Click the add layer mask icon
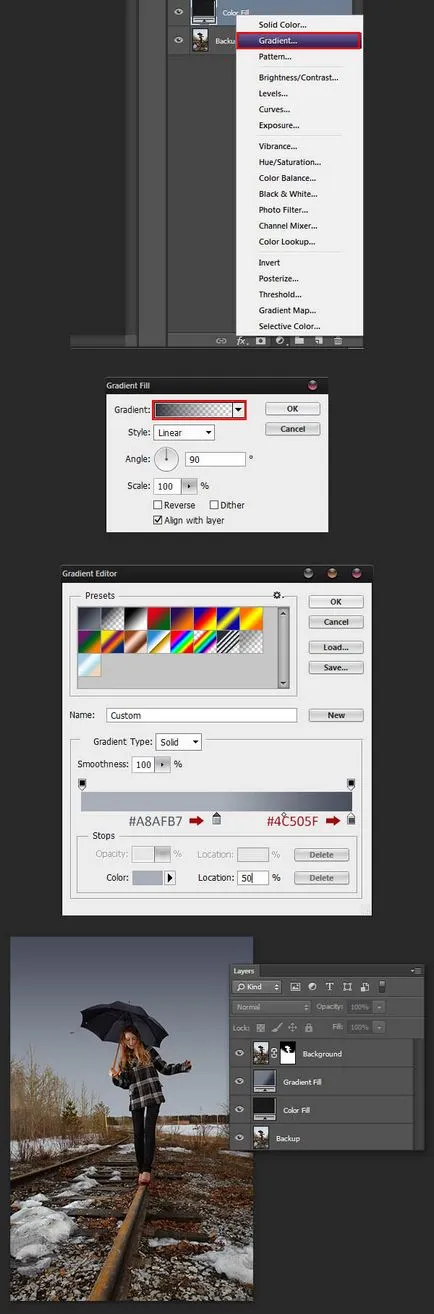The height and width of the screenshot is (1314, 434). pos(260,340)
